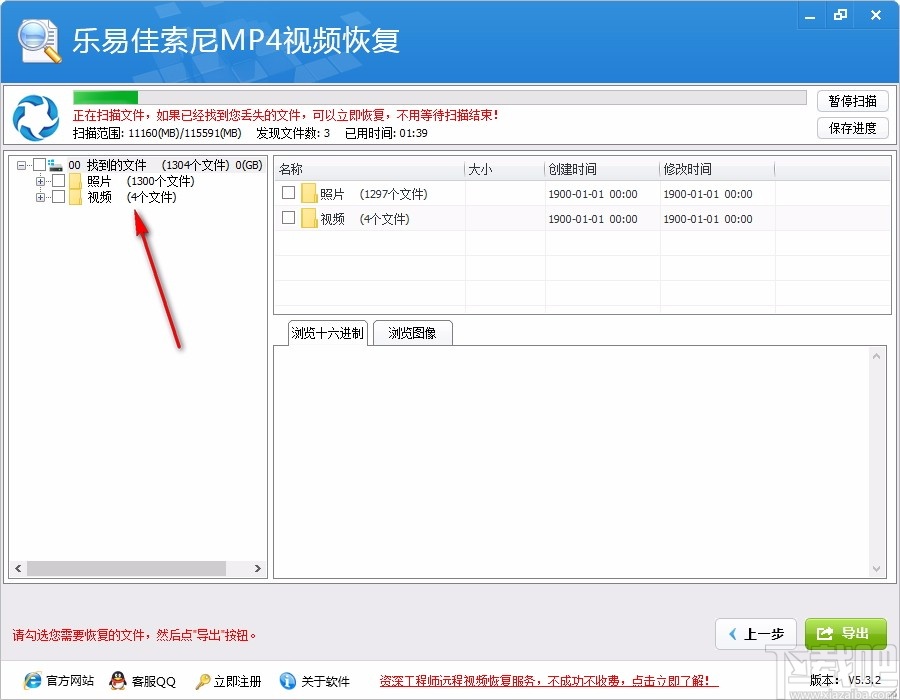Screen dimensions: 900x700
Task: Switch to the 浏览图像 tab
Action: (x=412, y=333)
